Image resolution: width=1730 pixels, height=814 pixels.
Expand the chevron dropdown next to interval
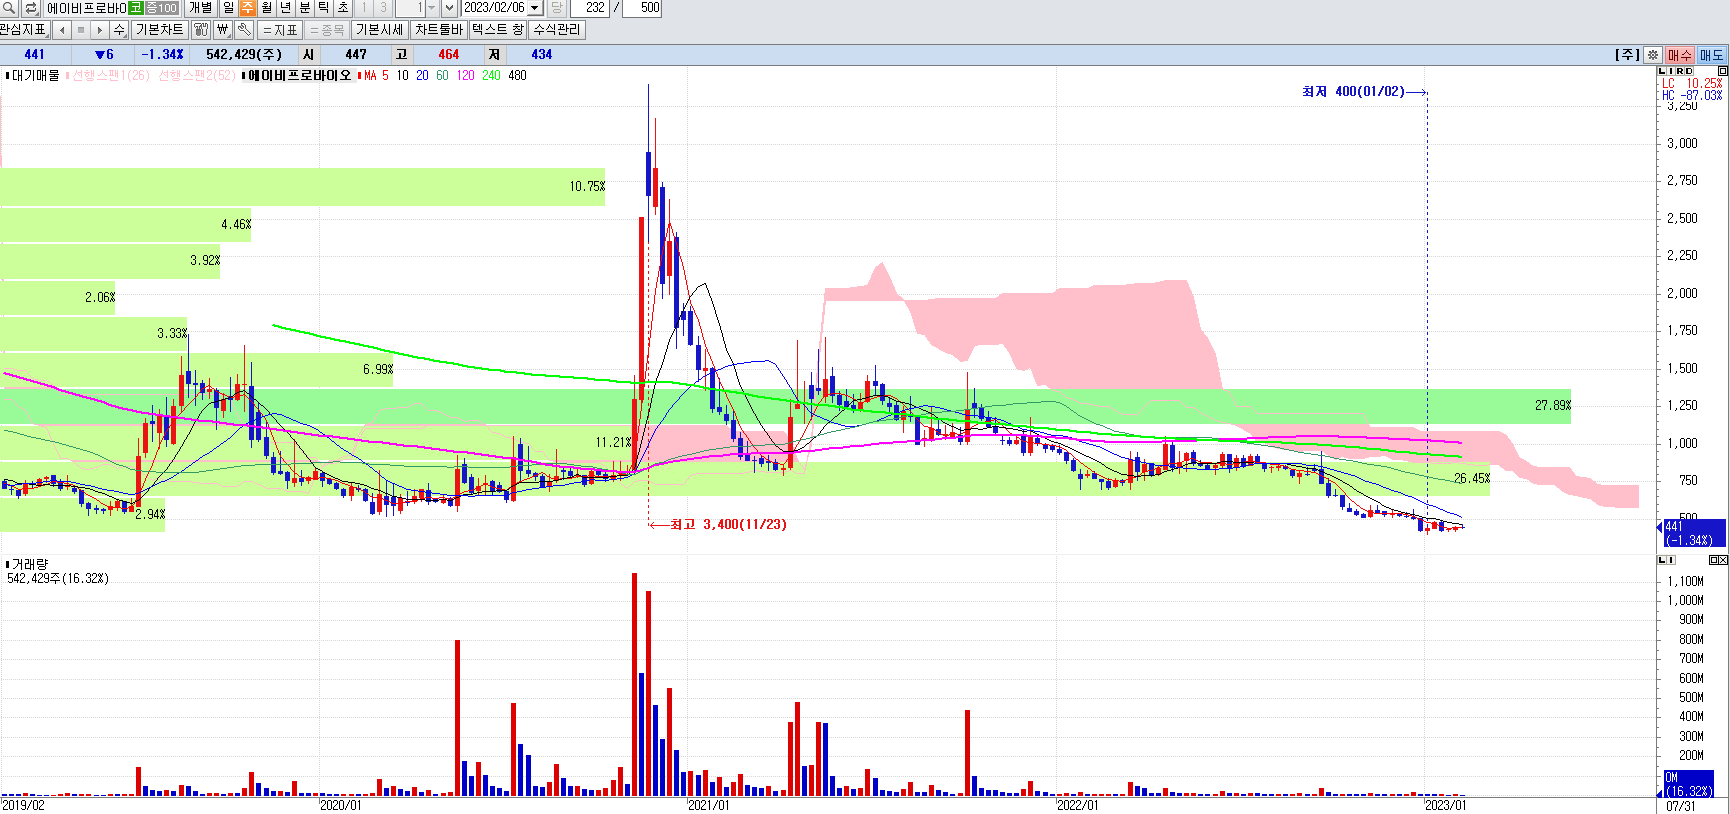pyautogui.click(x=449, y=8)
